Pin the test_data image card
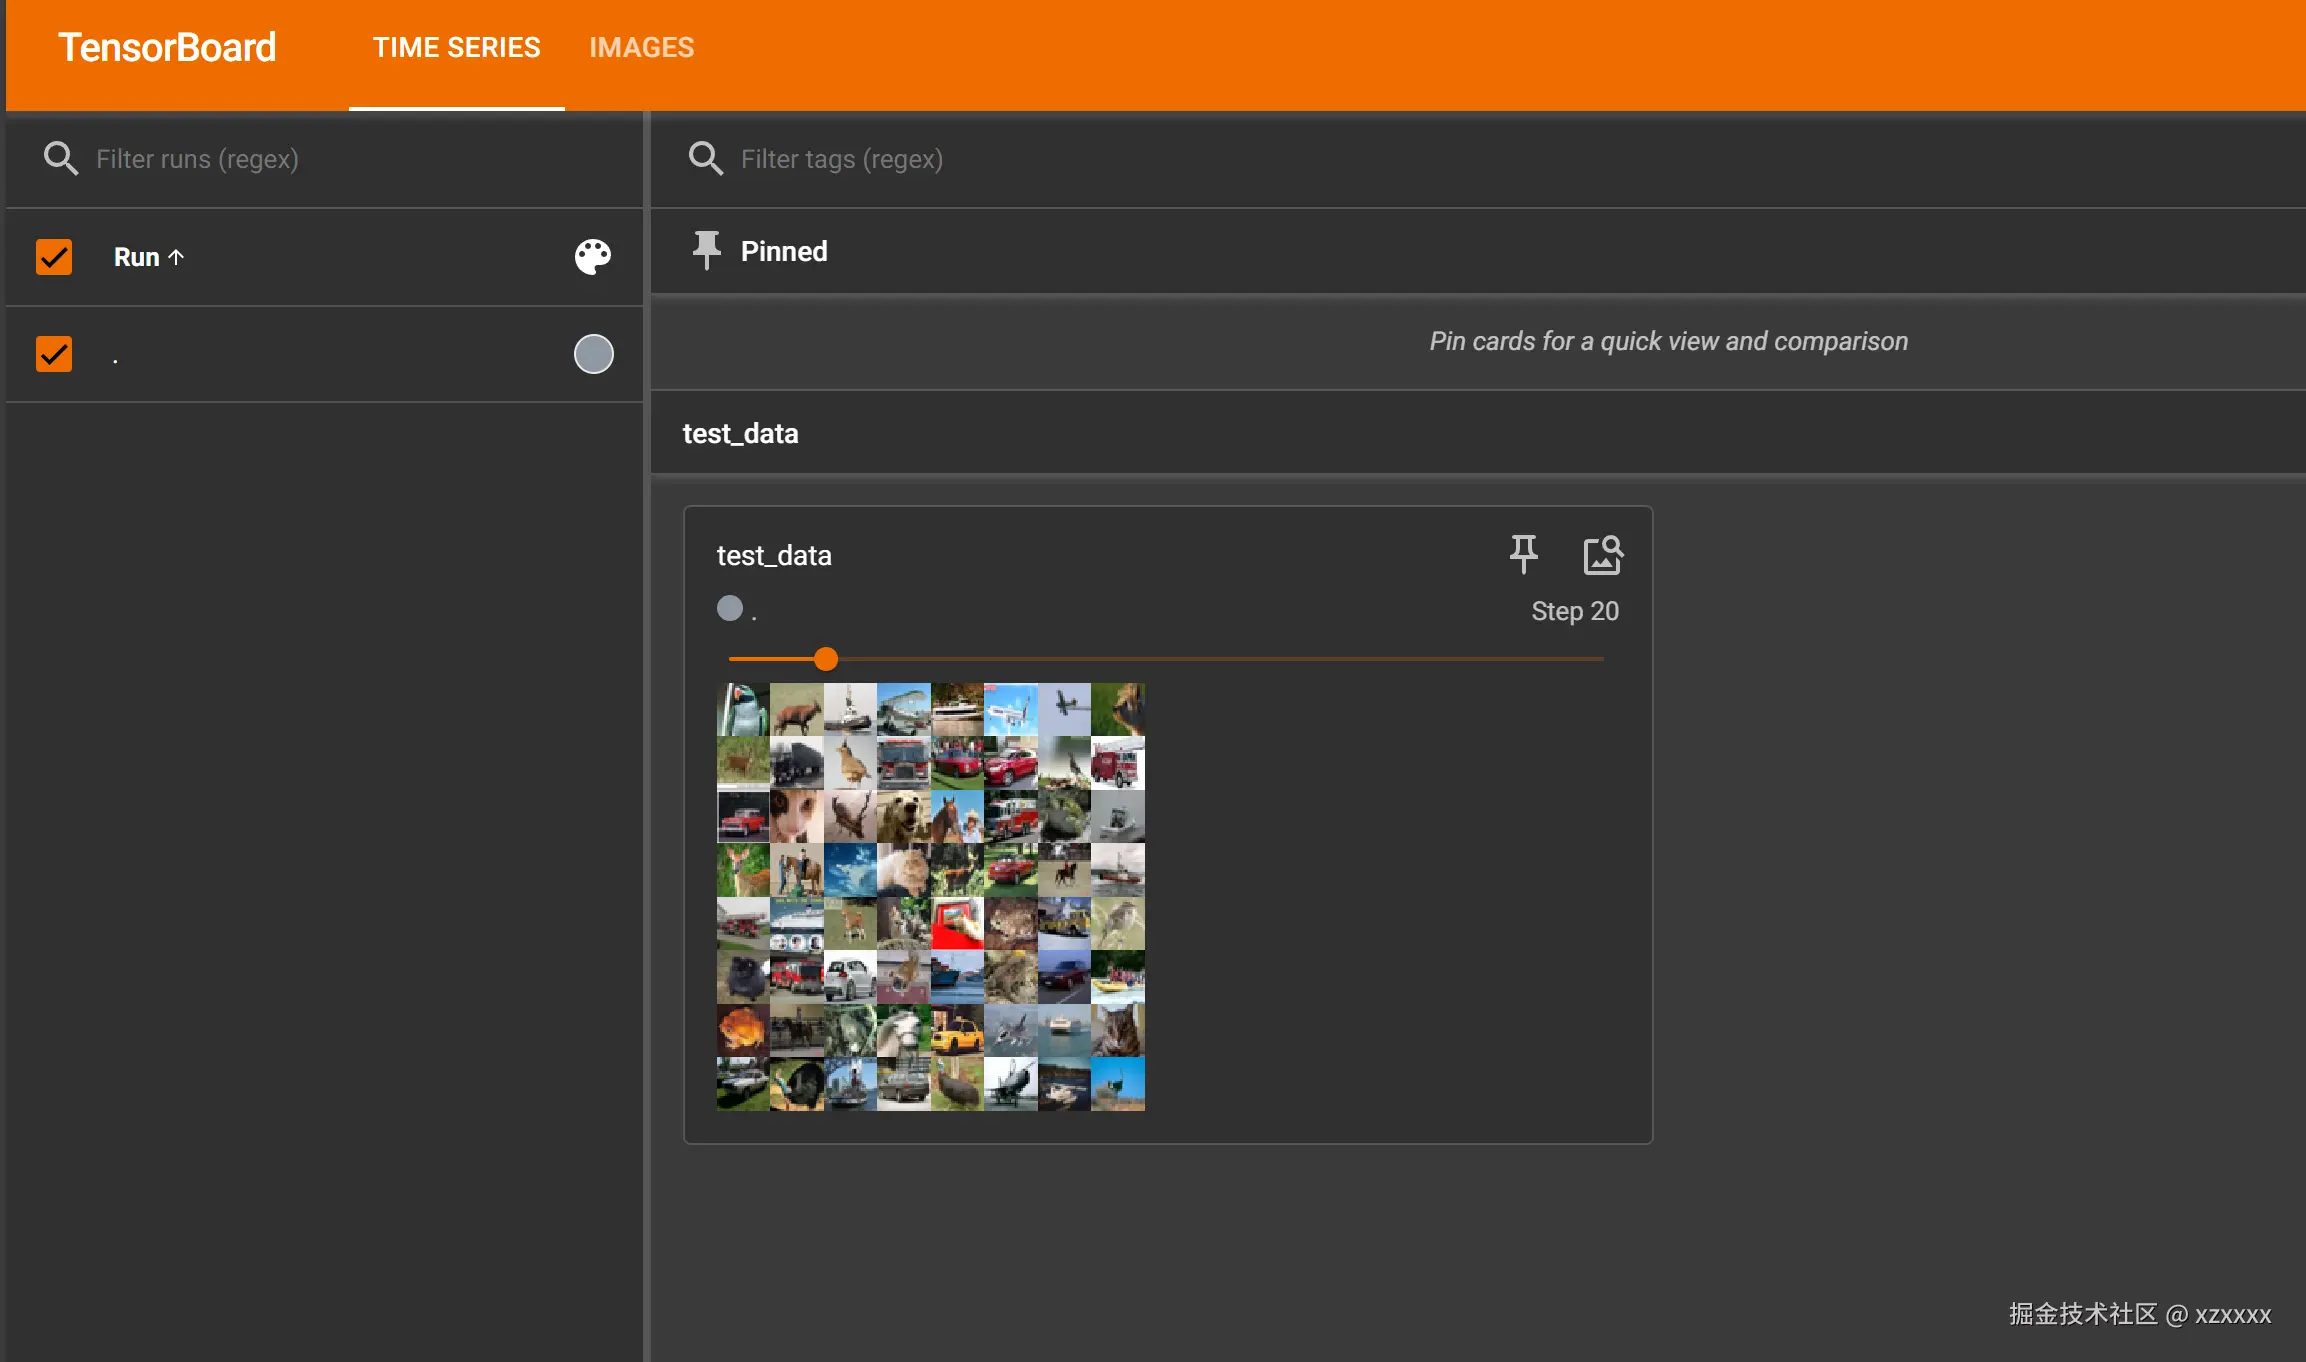 pos(1524,554)
